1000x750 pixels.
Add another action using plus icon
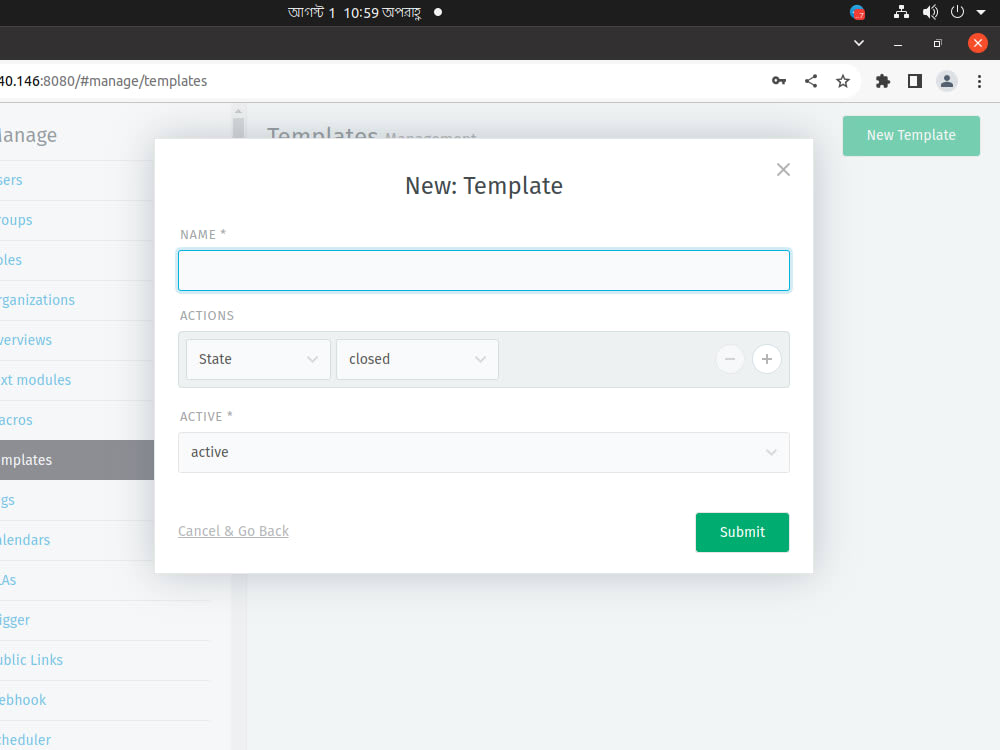pyautogui.click(x=766, y=359)
